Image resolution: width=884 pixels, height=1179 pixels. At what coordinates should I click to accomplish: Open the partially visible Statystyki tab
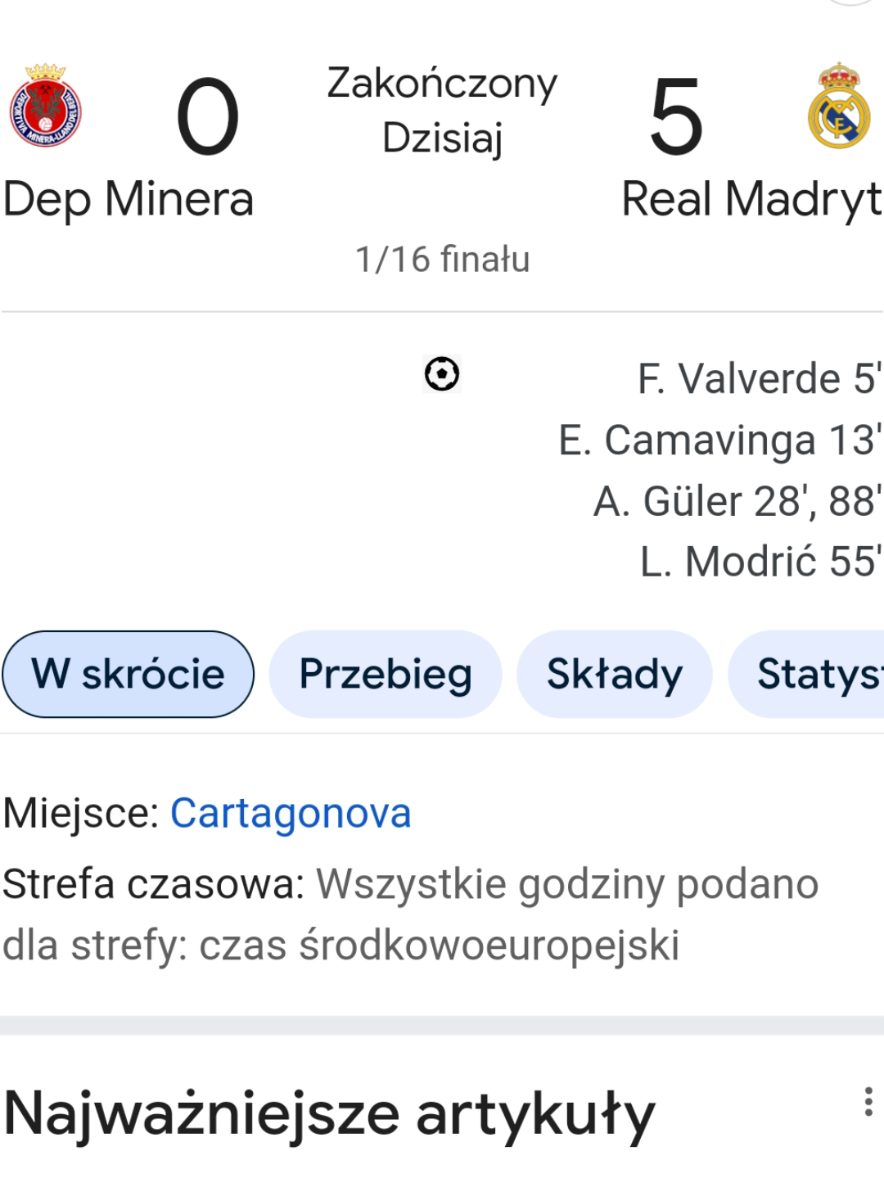tap(807, 674)
